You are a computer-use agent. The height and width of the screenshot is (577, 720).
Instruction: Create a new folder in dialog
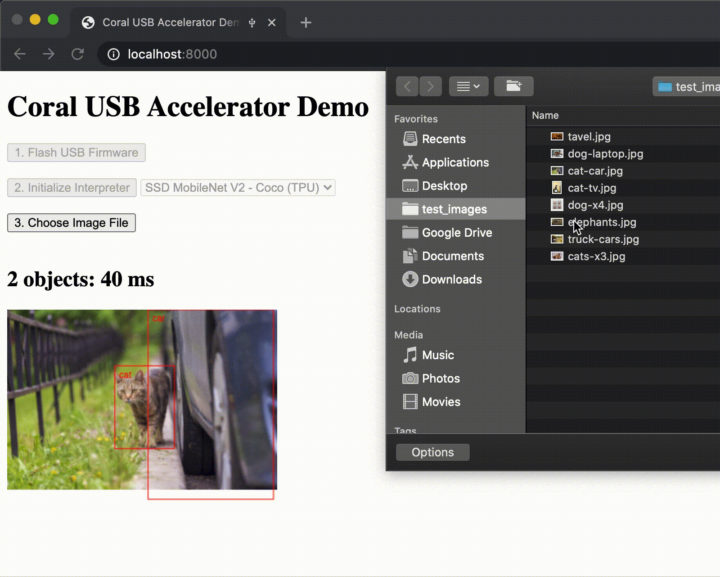pos(514,86)
